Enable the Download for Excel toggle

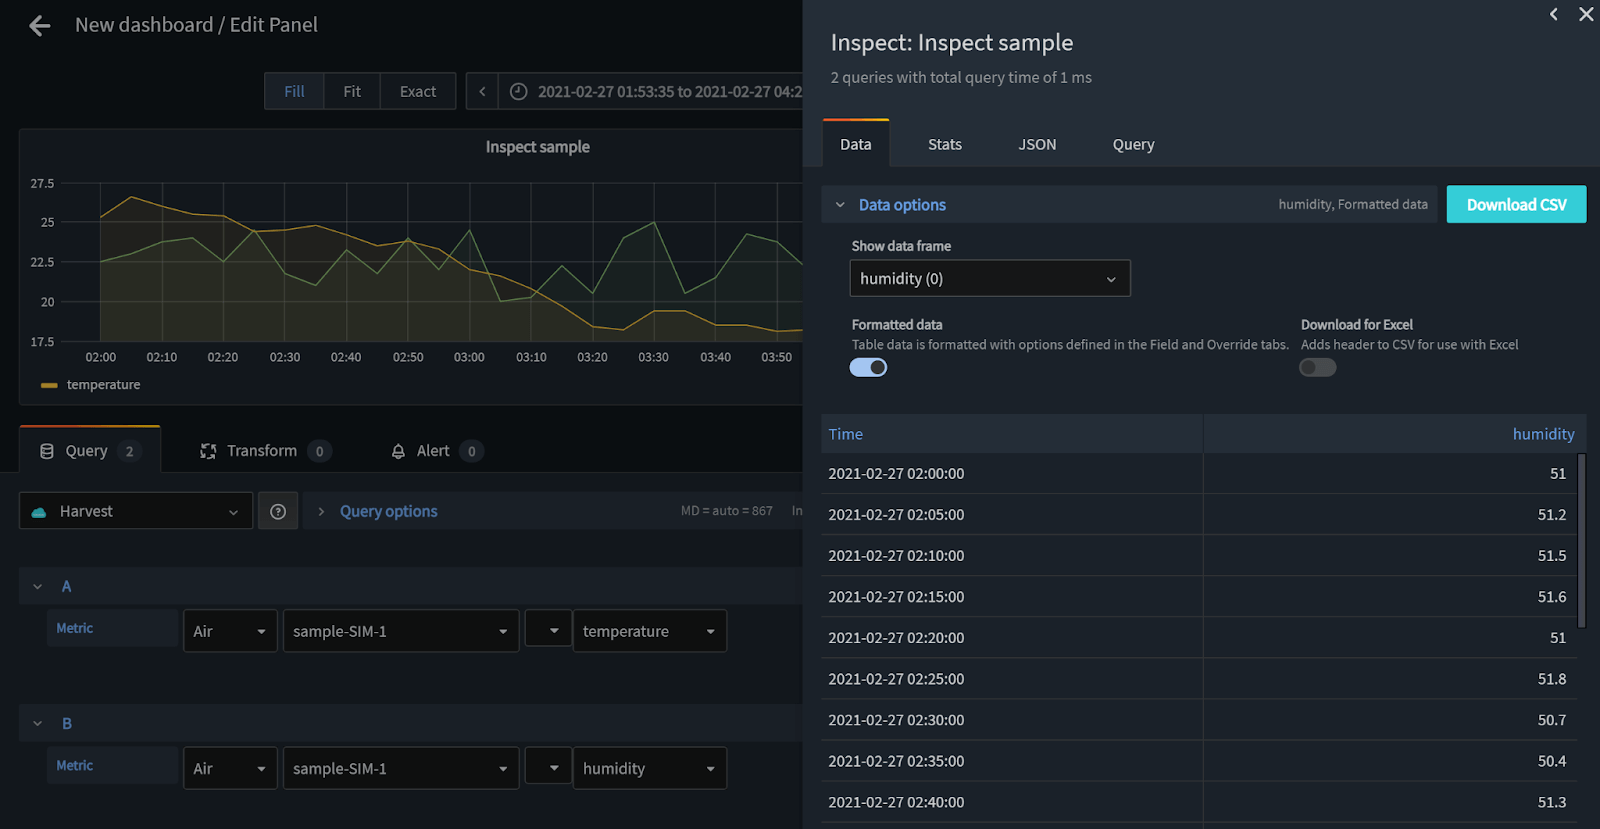pyautogui.click(x=1317, y=368)
